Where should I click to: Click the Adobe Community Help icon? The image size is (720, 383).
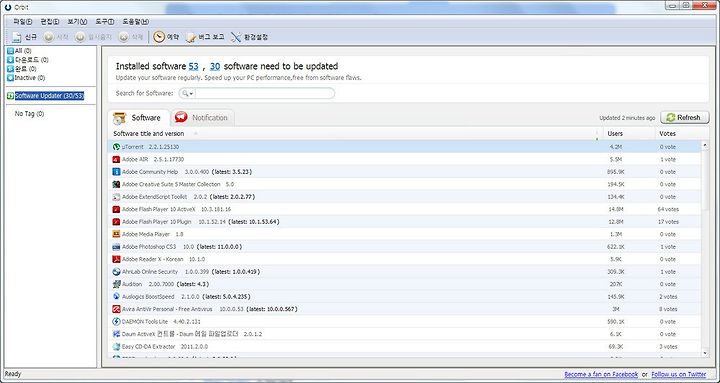(x=116, y=172)
